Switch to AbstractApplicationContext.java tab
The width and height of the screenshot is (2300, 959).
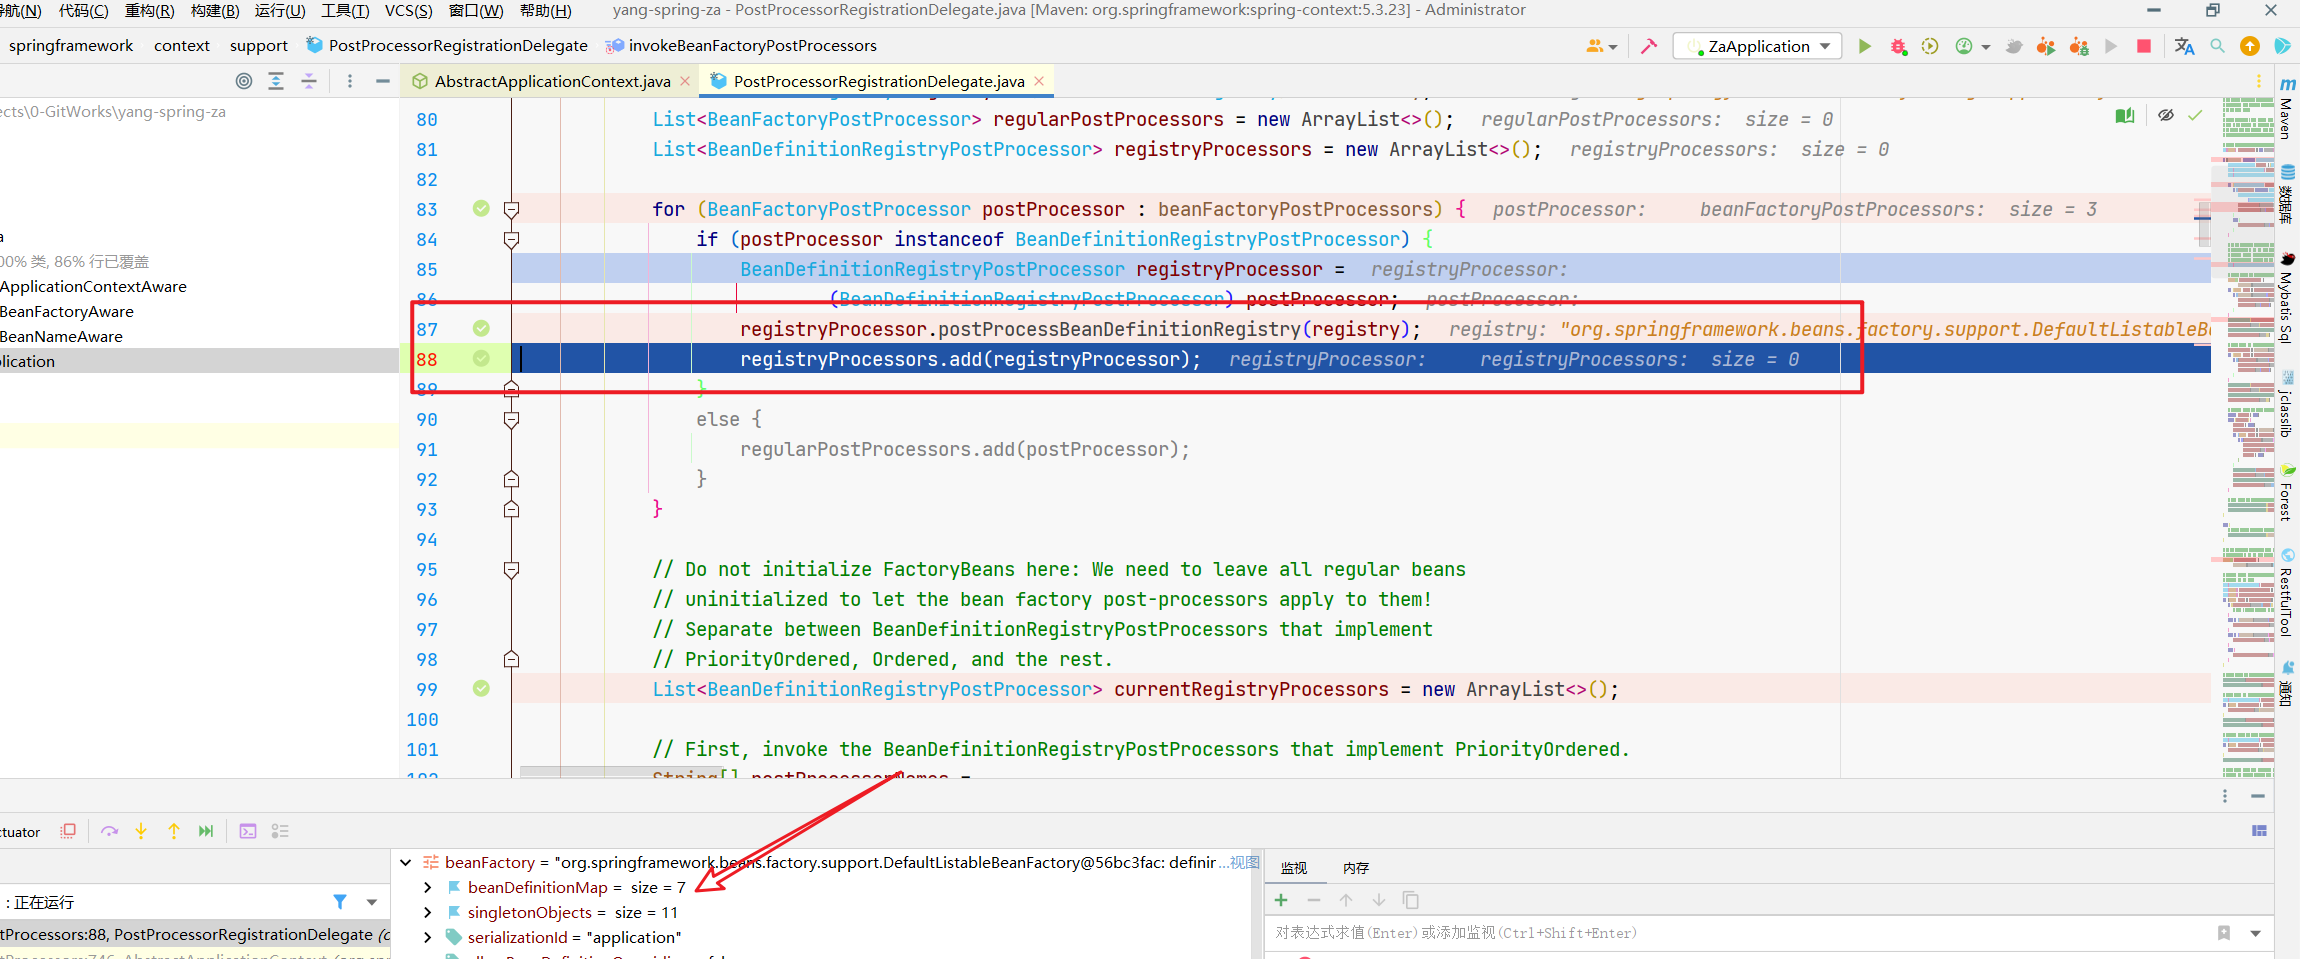coord(552,81)
